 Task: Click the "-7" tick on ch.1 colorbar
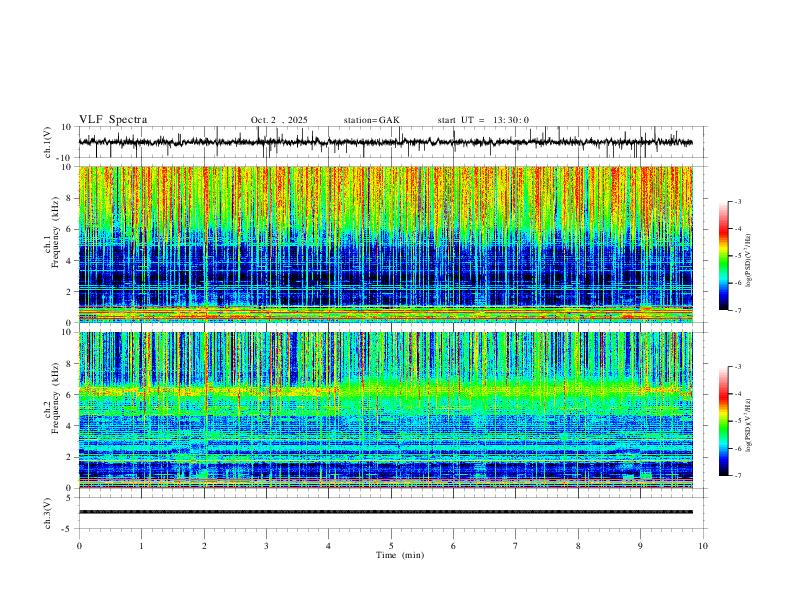737,311
